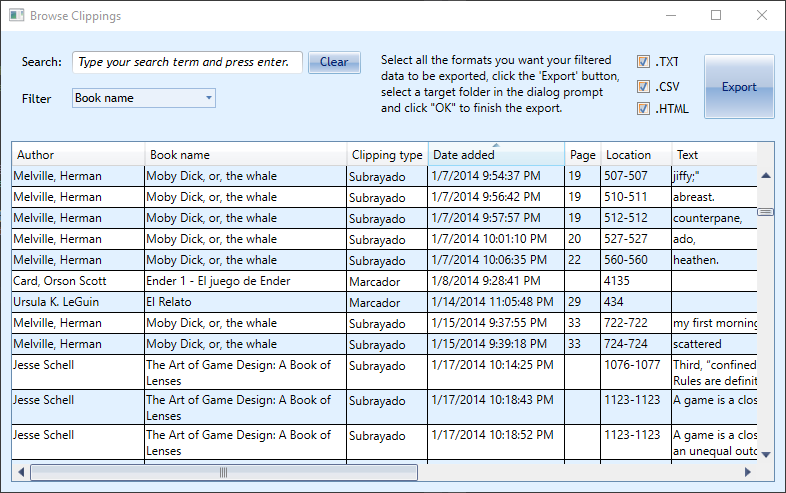Image resolution: width=786 pixels, height=493 pixels.
Task: Select row dated 1/17/2014 10:18:43 PM
Action: [x=384, y=407]
